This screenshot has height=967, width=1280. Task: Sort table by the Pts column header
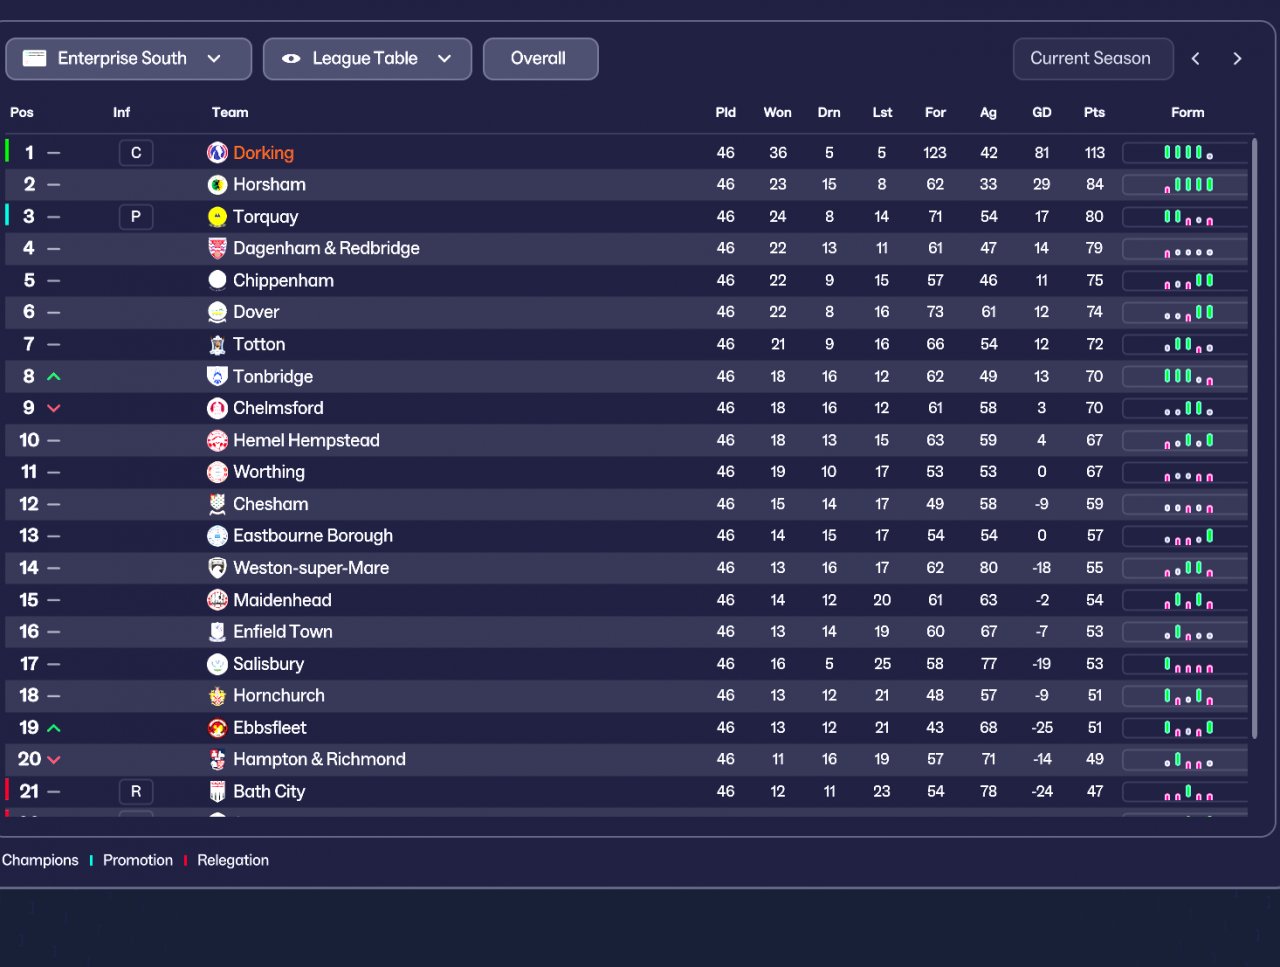coord(1094,113)
